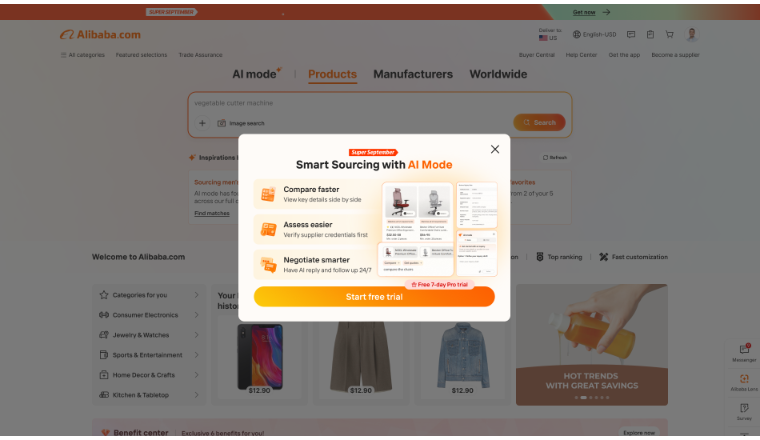Click the Image search camera icon
Viewport: 760px width, 440px height.
tap(222, 123)
